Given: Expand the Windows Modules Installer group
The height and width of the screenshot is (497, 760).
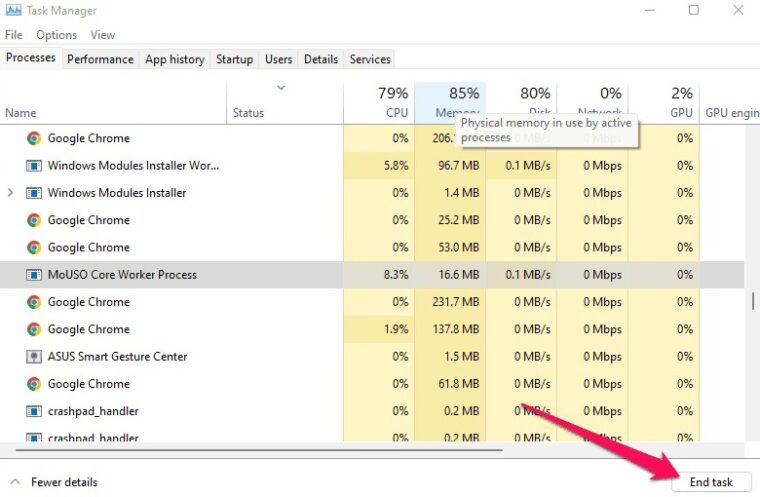Looking at the screenshot, I should [x=10, y=193].
